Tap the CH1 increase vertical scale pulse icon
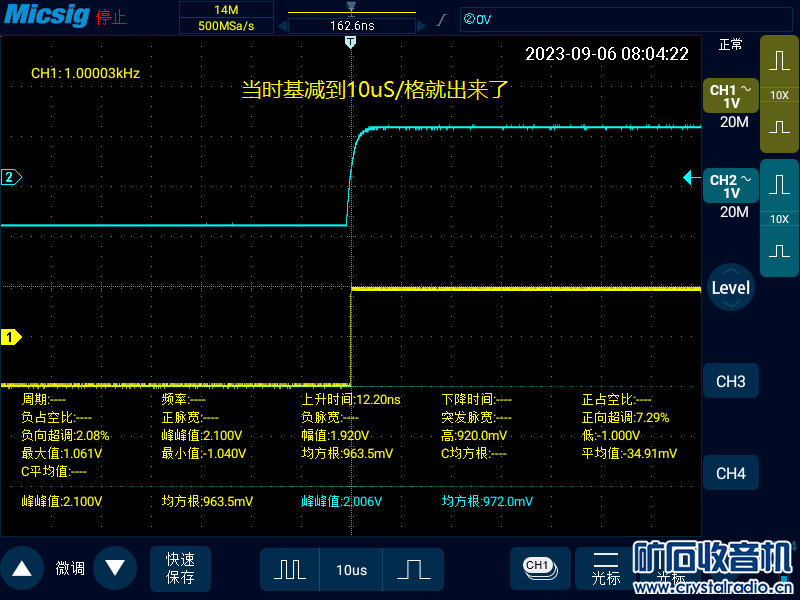800x600 pixels. pyautogui.click(x=779, y=60)
